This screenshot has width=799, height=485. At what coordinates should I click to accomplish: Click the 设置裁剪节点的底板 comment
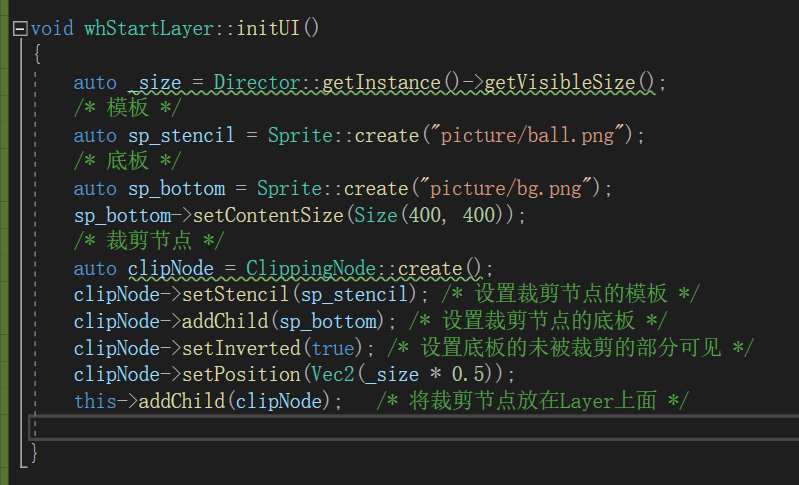(x=538, y=320)
